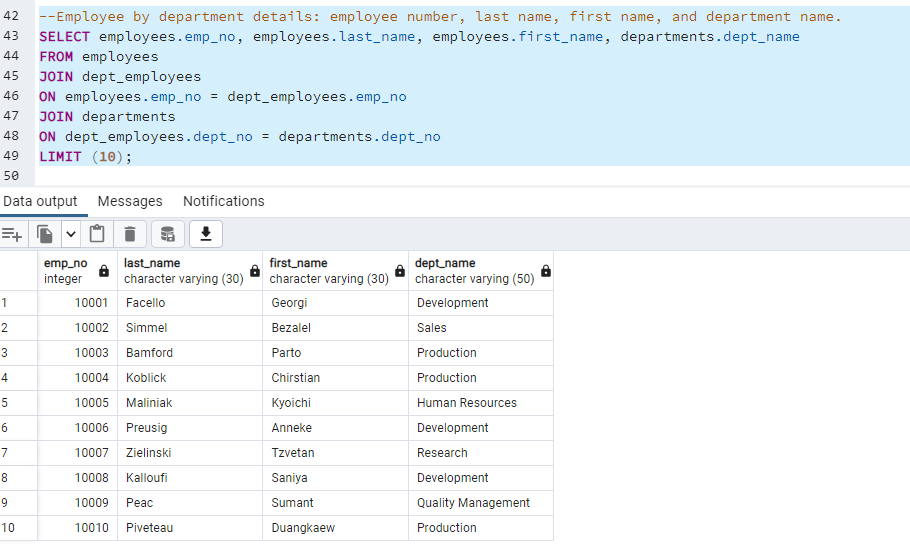This screenshot has height=548, width=910.
Task: Select row number 1 header
Action: click(x=19, y=303)
